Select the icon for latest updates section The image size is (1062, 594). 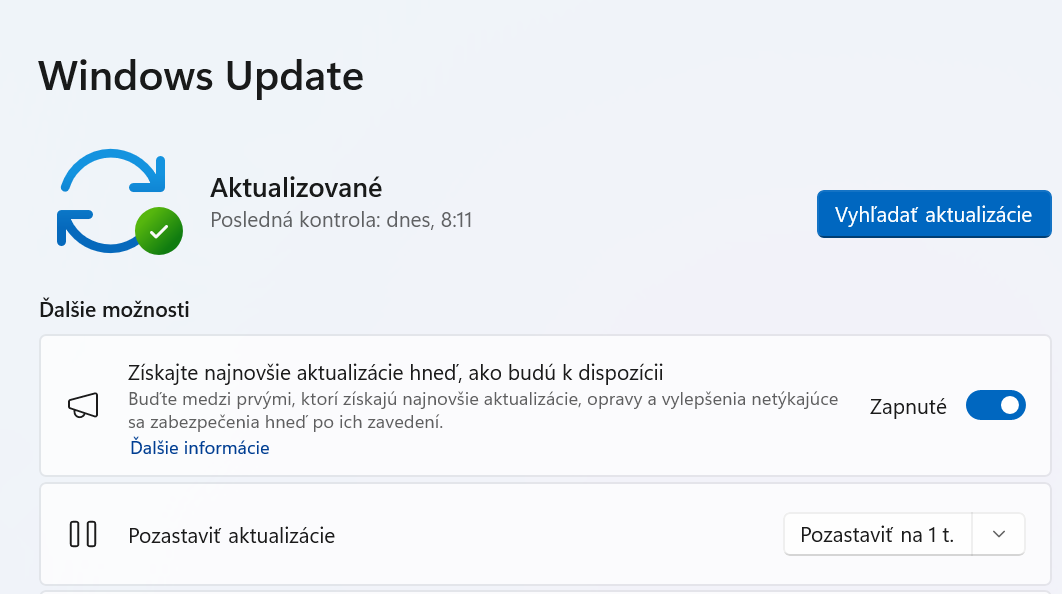click(x=83, y=404)
